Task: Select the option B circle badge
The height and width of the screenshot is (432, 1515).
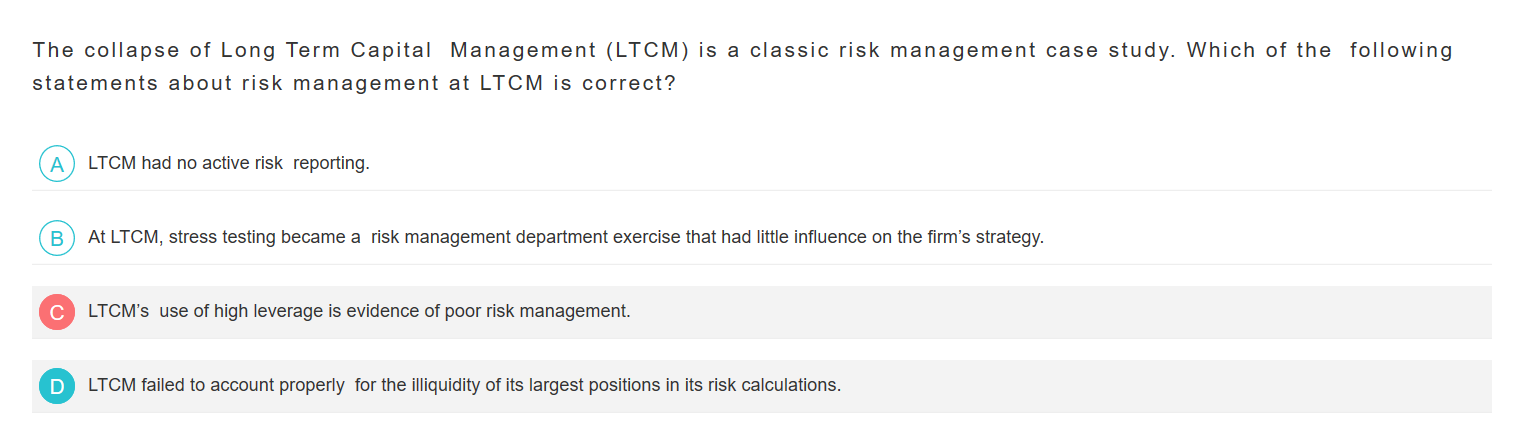Action: click(x=57, y=238)
